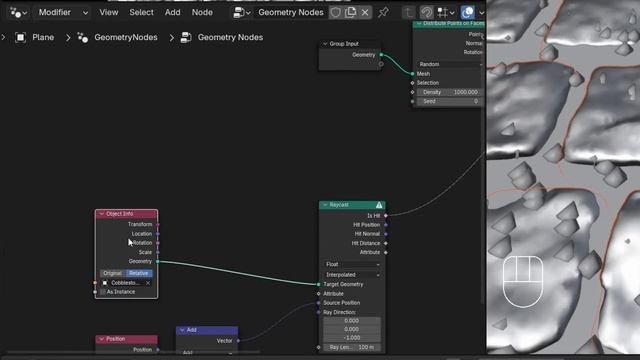Click the Add node Vector output socket
Screen dimensions: 640x360
pyautogui.click(x=238, y=341)
